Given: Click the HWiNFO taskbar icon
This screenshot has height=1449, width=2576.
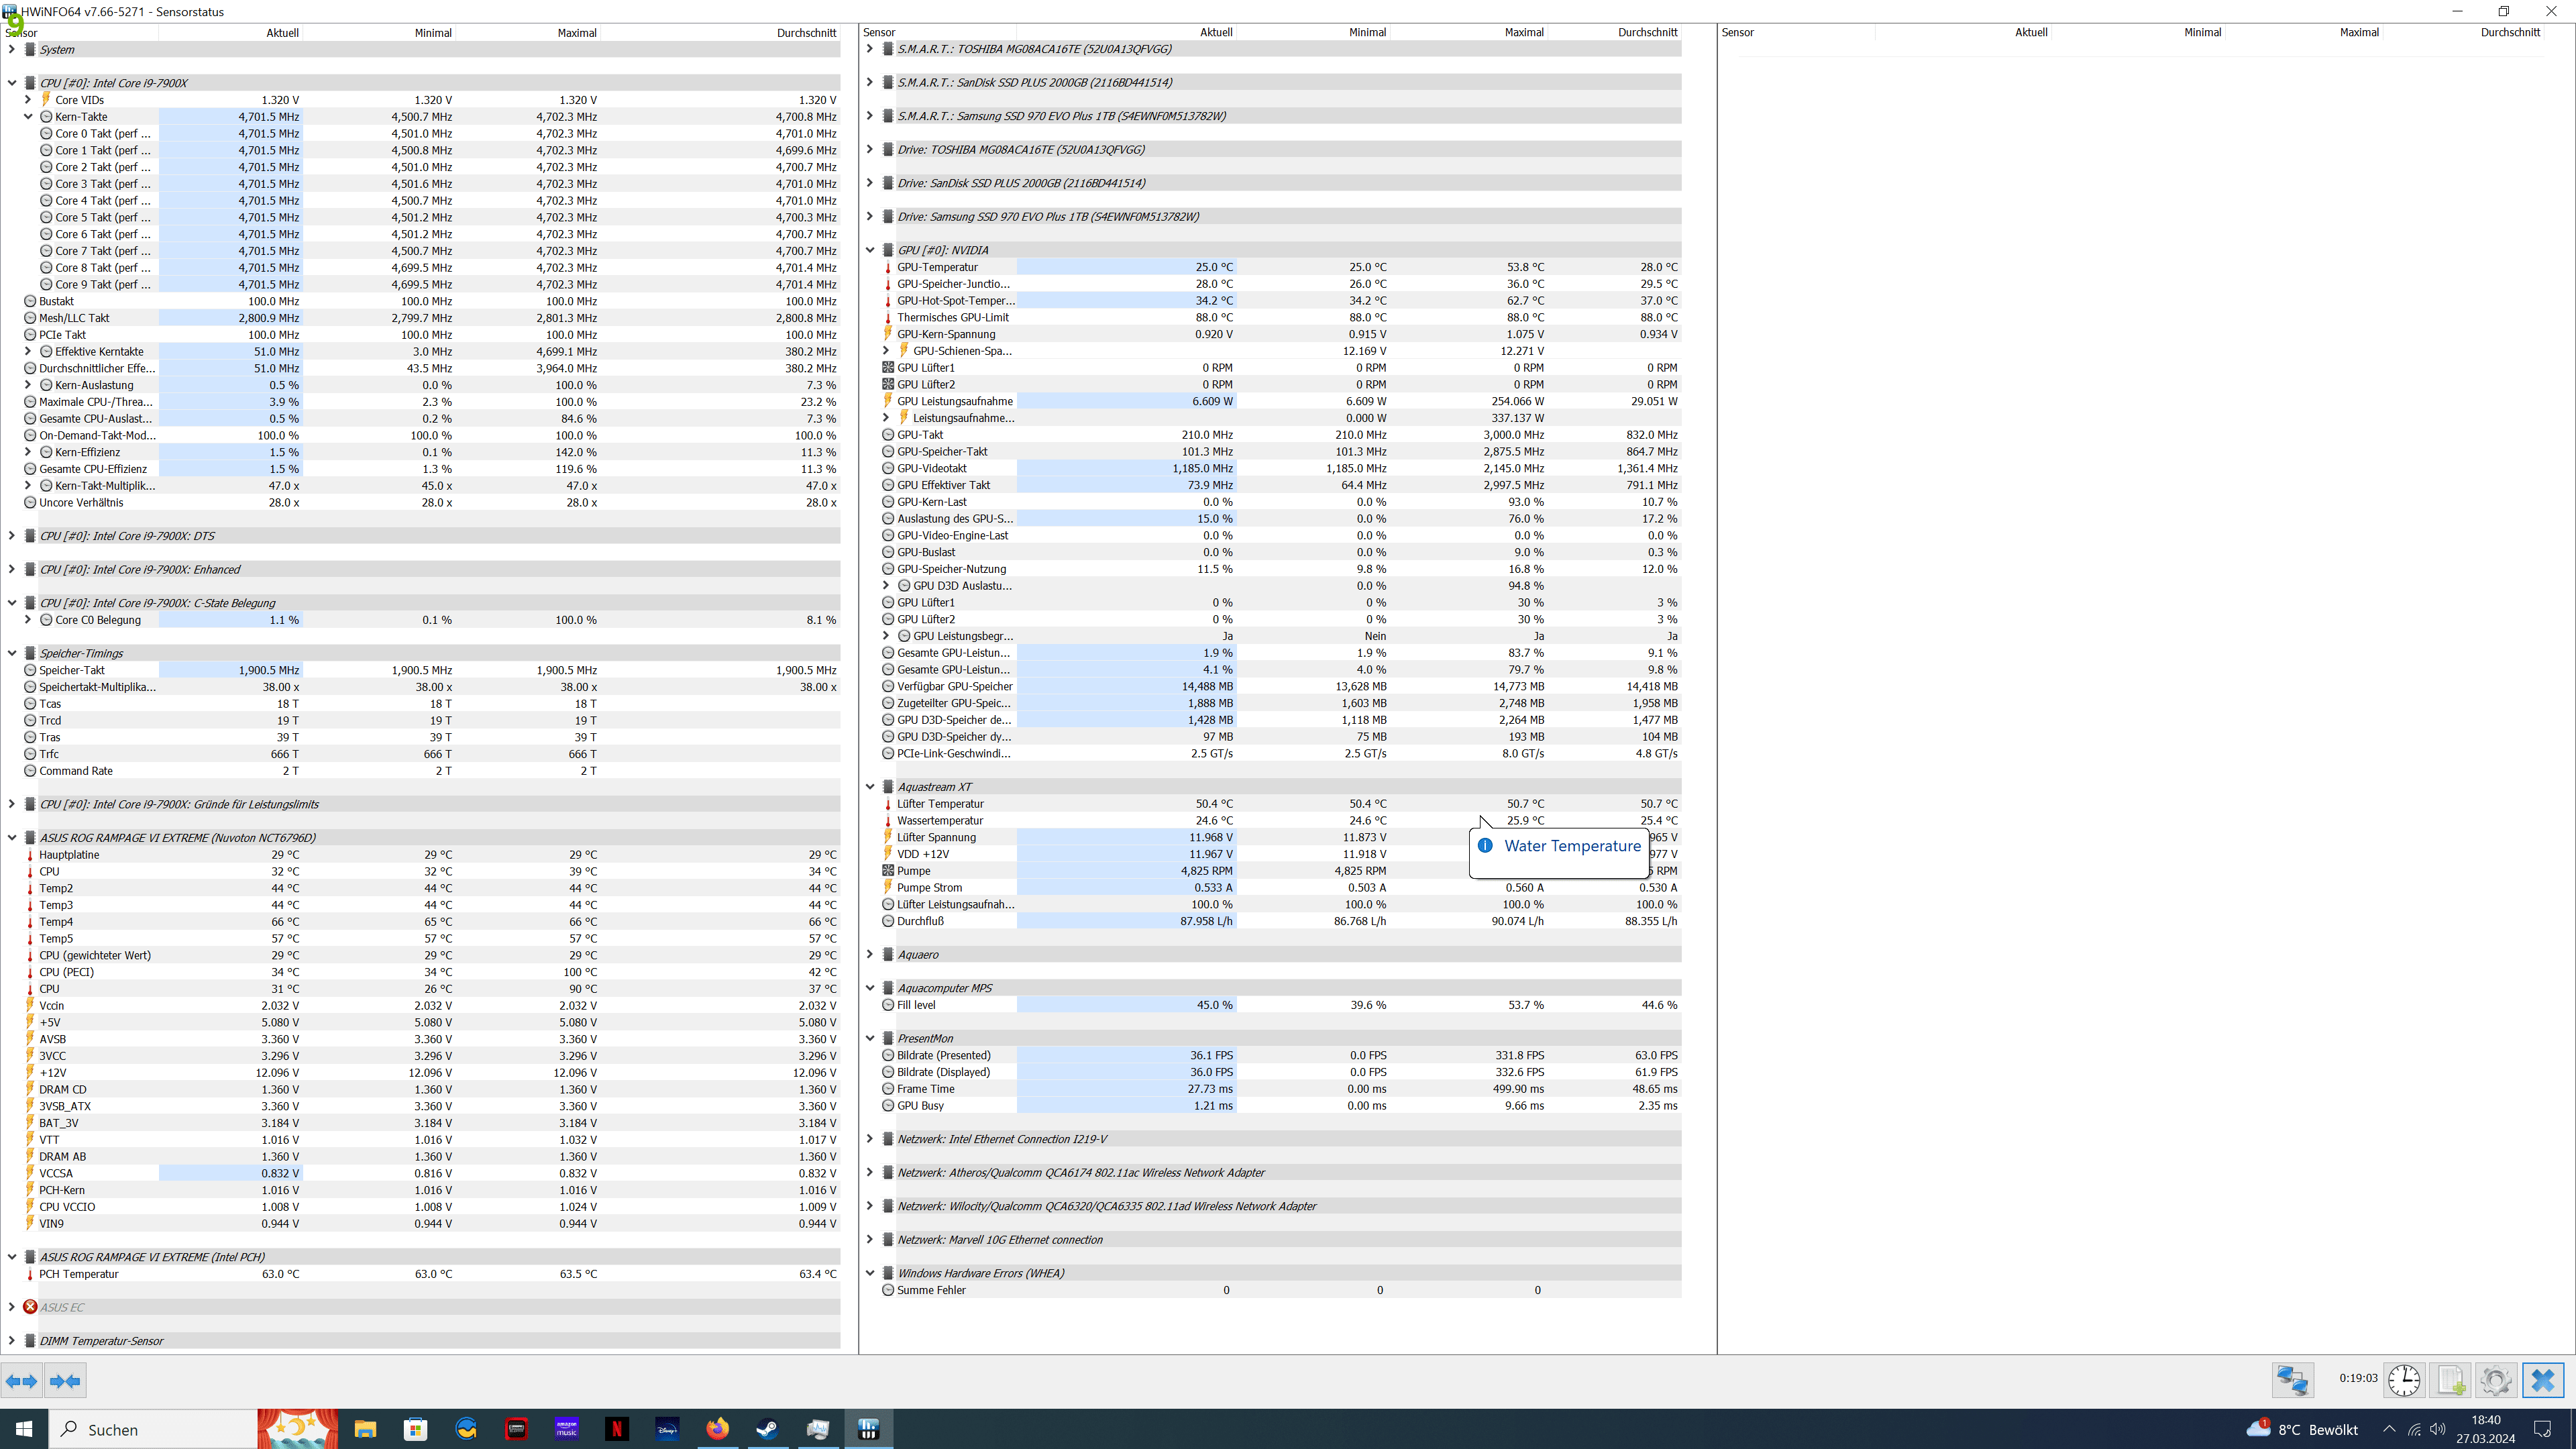Looking at the screenshot, I should tap(868, 1429).
